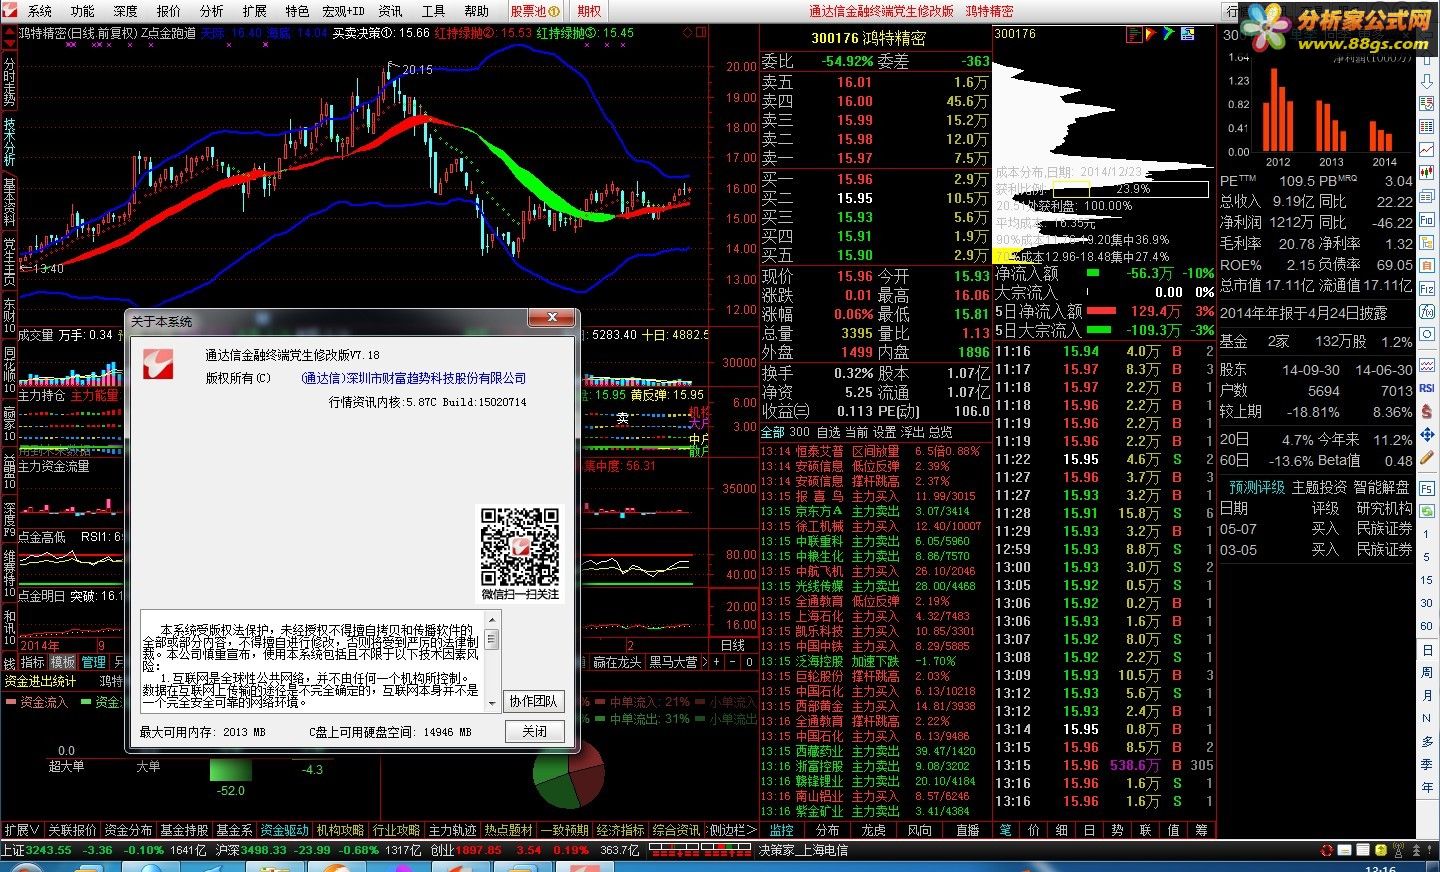This screenshot has width=1440, height=872.
Task: Select the 日 daily period button in sidebar
Action: [x=1427, y=649]
